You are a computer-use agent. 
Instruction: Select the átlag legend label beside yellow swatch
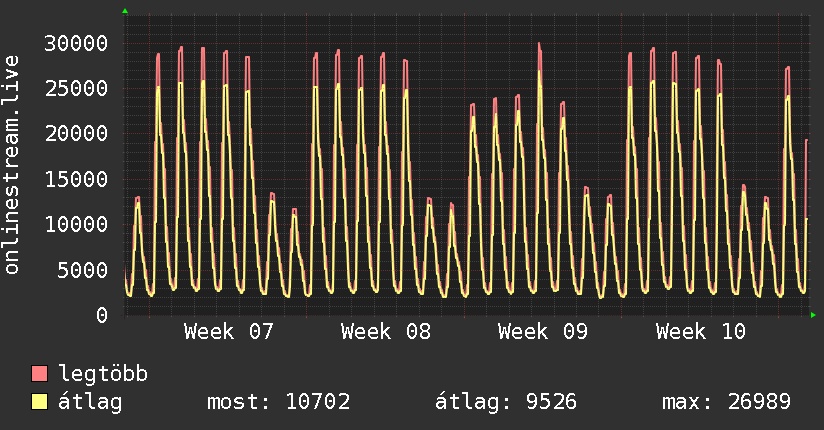point(90,402)
